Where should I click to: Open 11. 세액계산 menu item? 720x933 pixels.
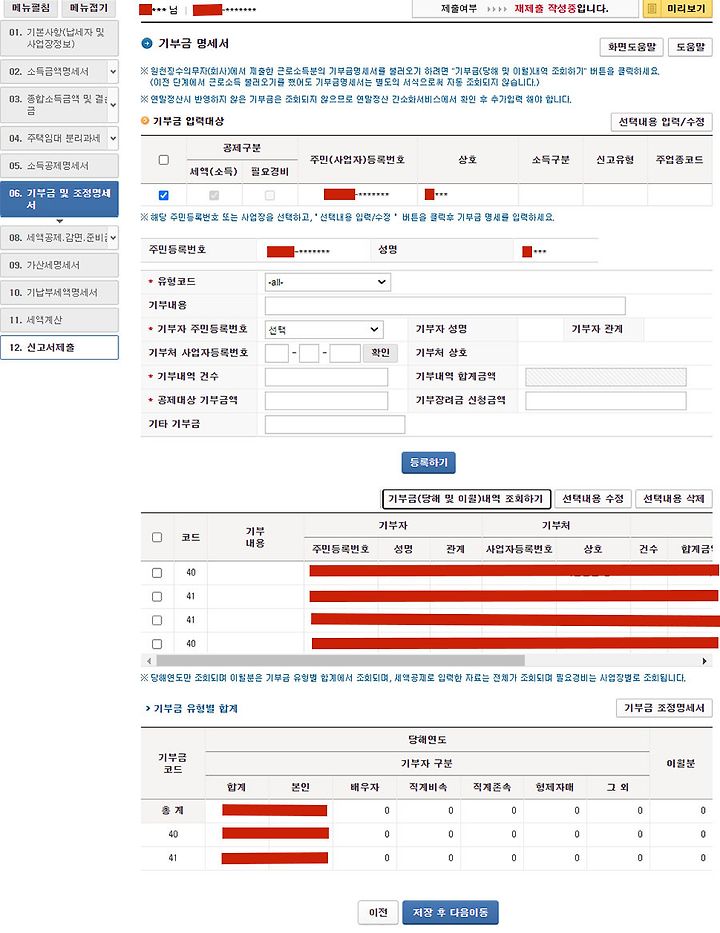coord(60,320)
